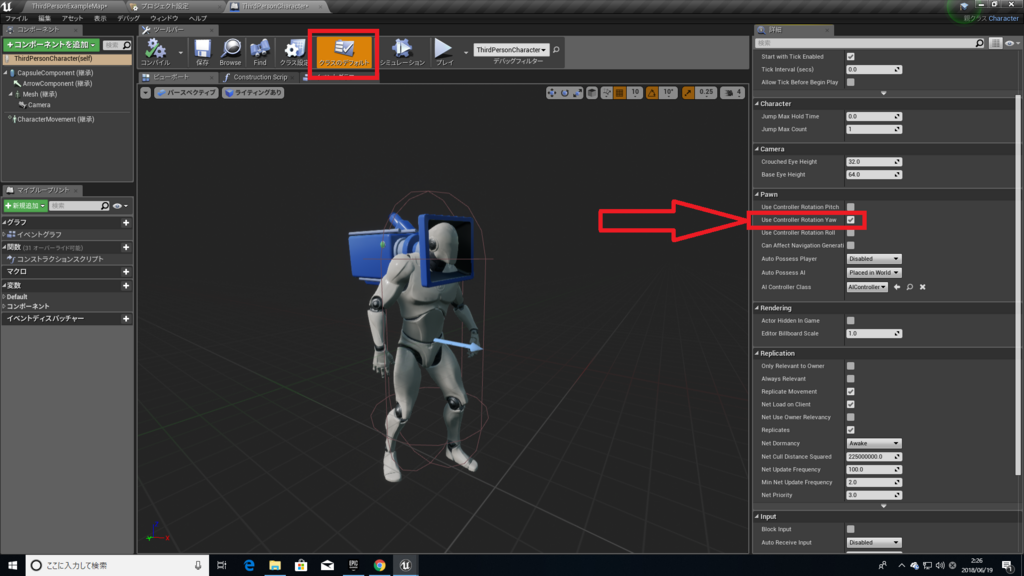Click debug filter magnifier icon
The image size is (1024, 576).
(556, 50)
